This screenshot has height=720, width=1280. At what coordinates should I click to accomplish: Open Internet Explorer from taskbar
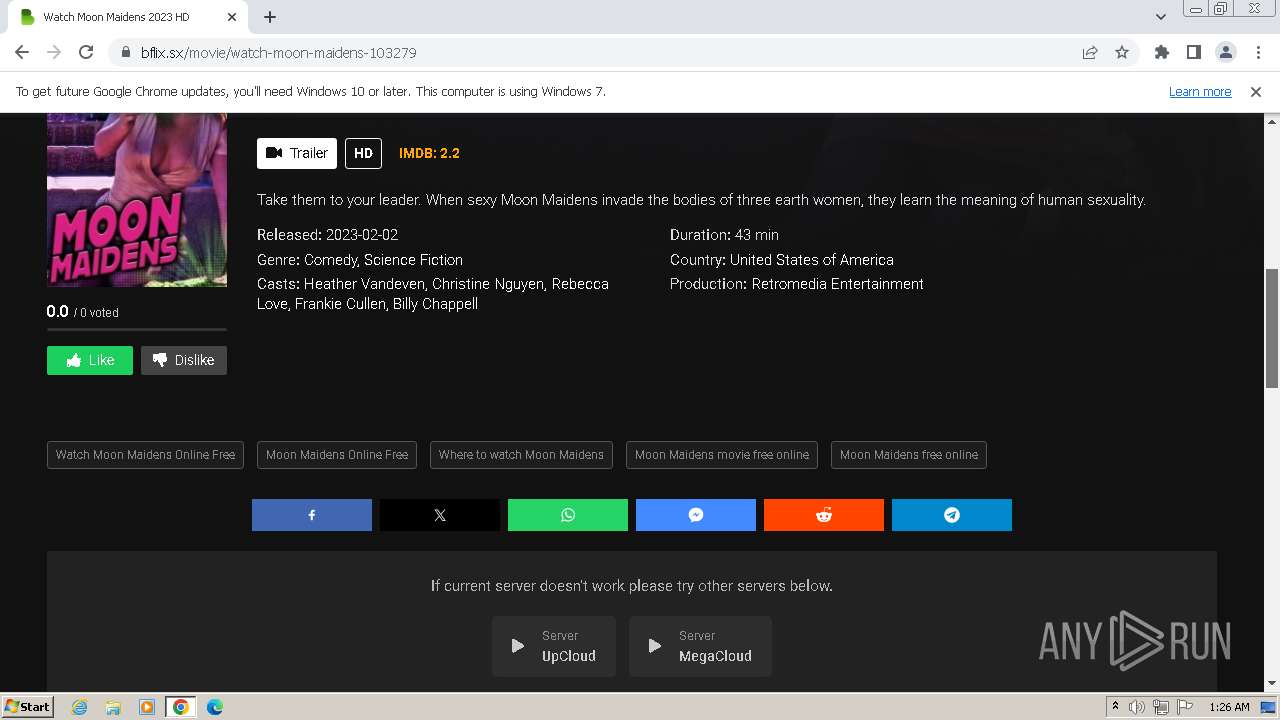click(x=80, y=707)
